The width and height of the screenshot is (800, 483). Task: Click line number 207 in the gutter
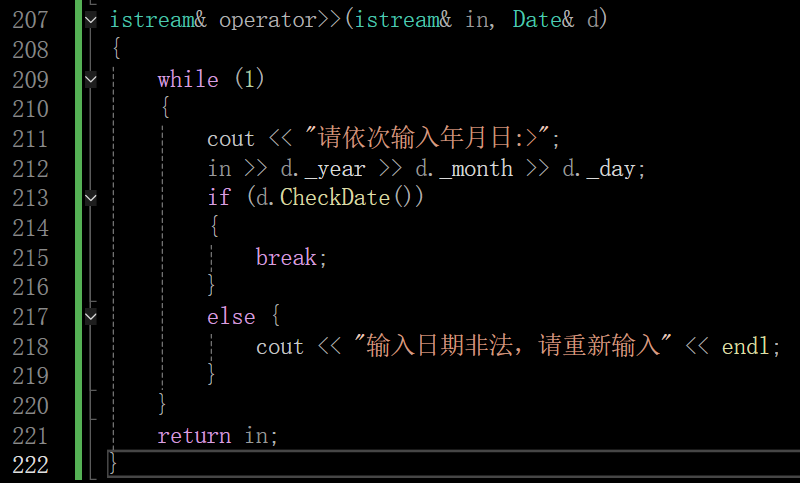[30, 20]
